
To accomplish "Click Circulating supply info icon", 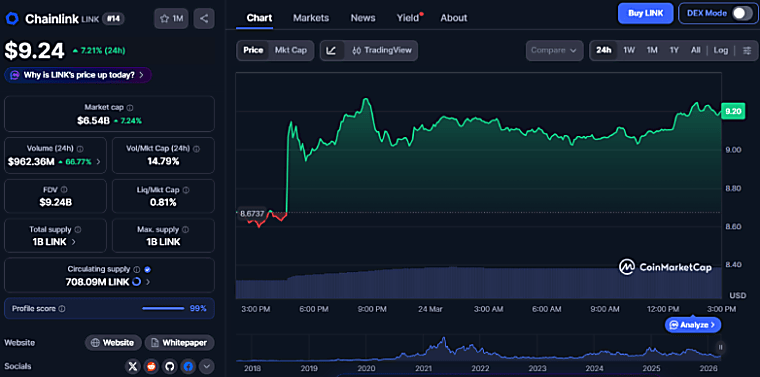I will coord(137,269).
